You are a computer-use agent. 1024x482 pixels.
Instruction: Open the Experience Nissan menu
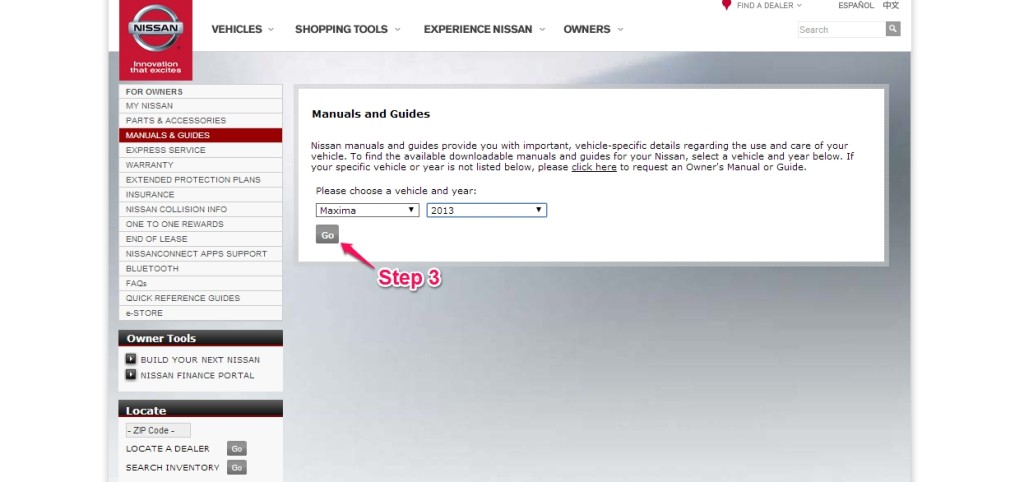(484, 29)
